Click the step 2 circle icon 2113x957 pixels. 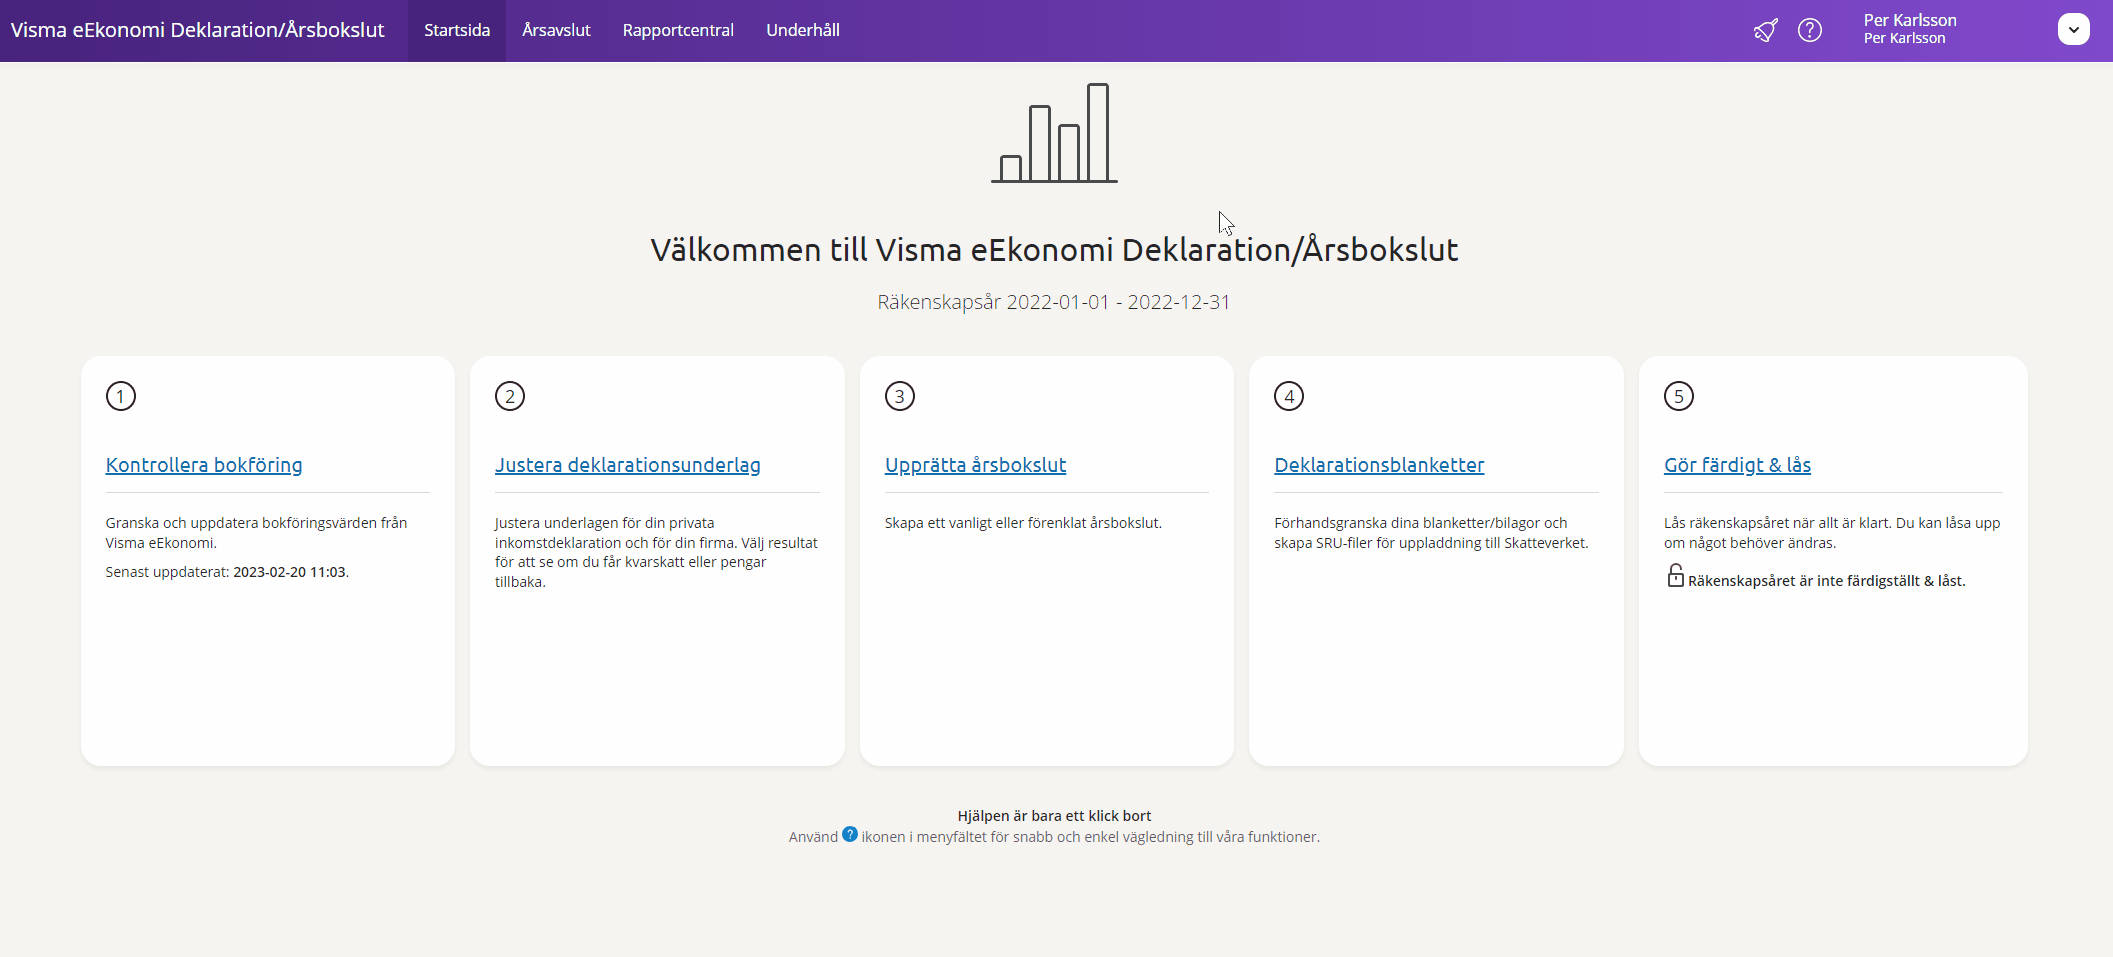pos(510,396)
